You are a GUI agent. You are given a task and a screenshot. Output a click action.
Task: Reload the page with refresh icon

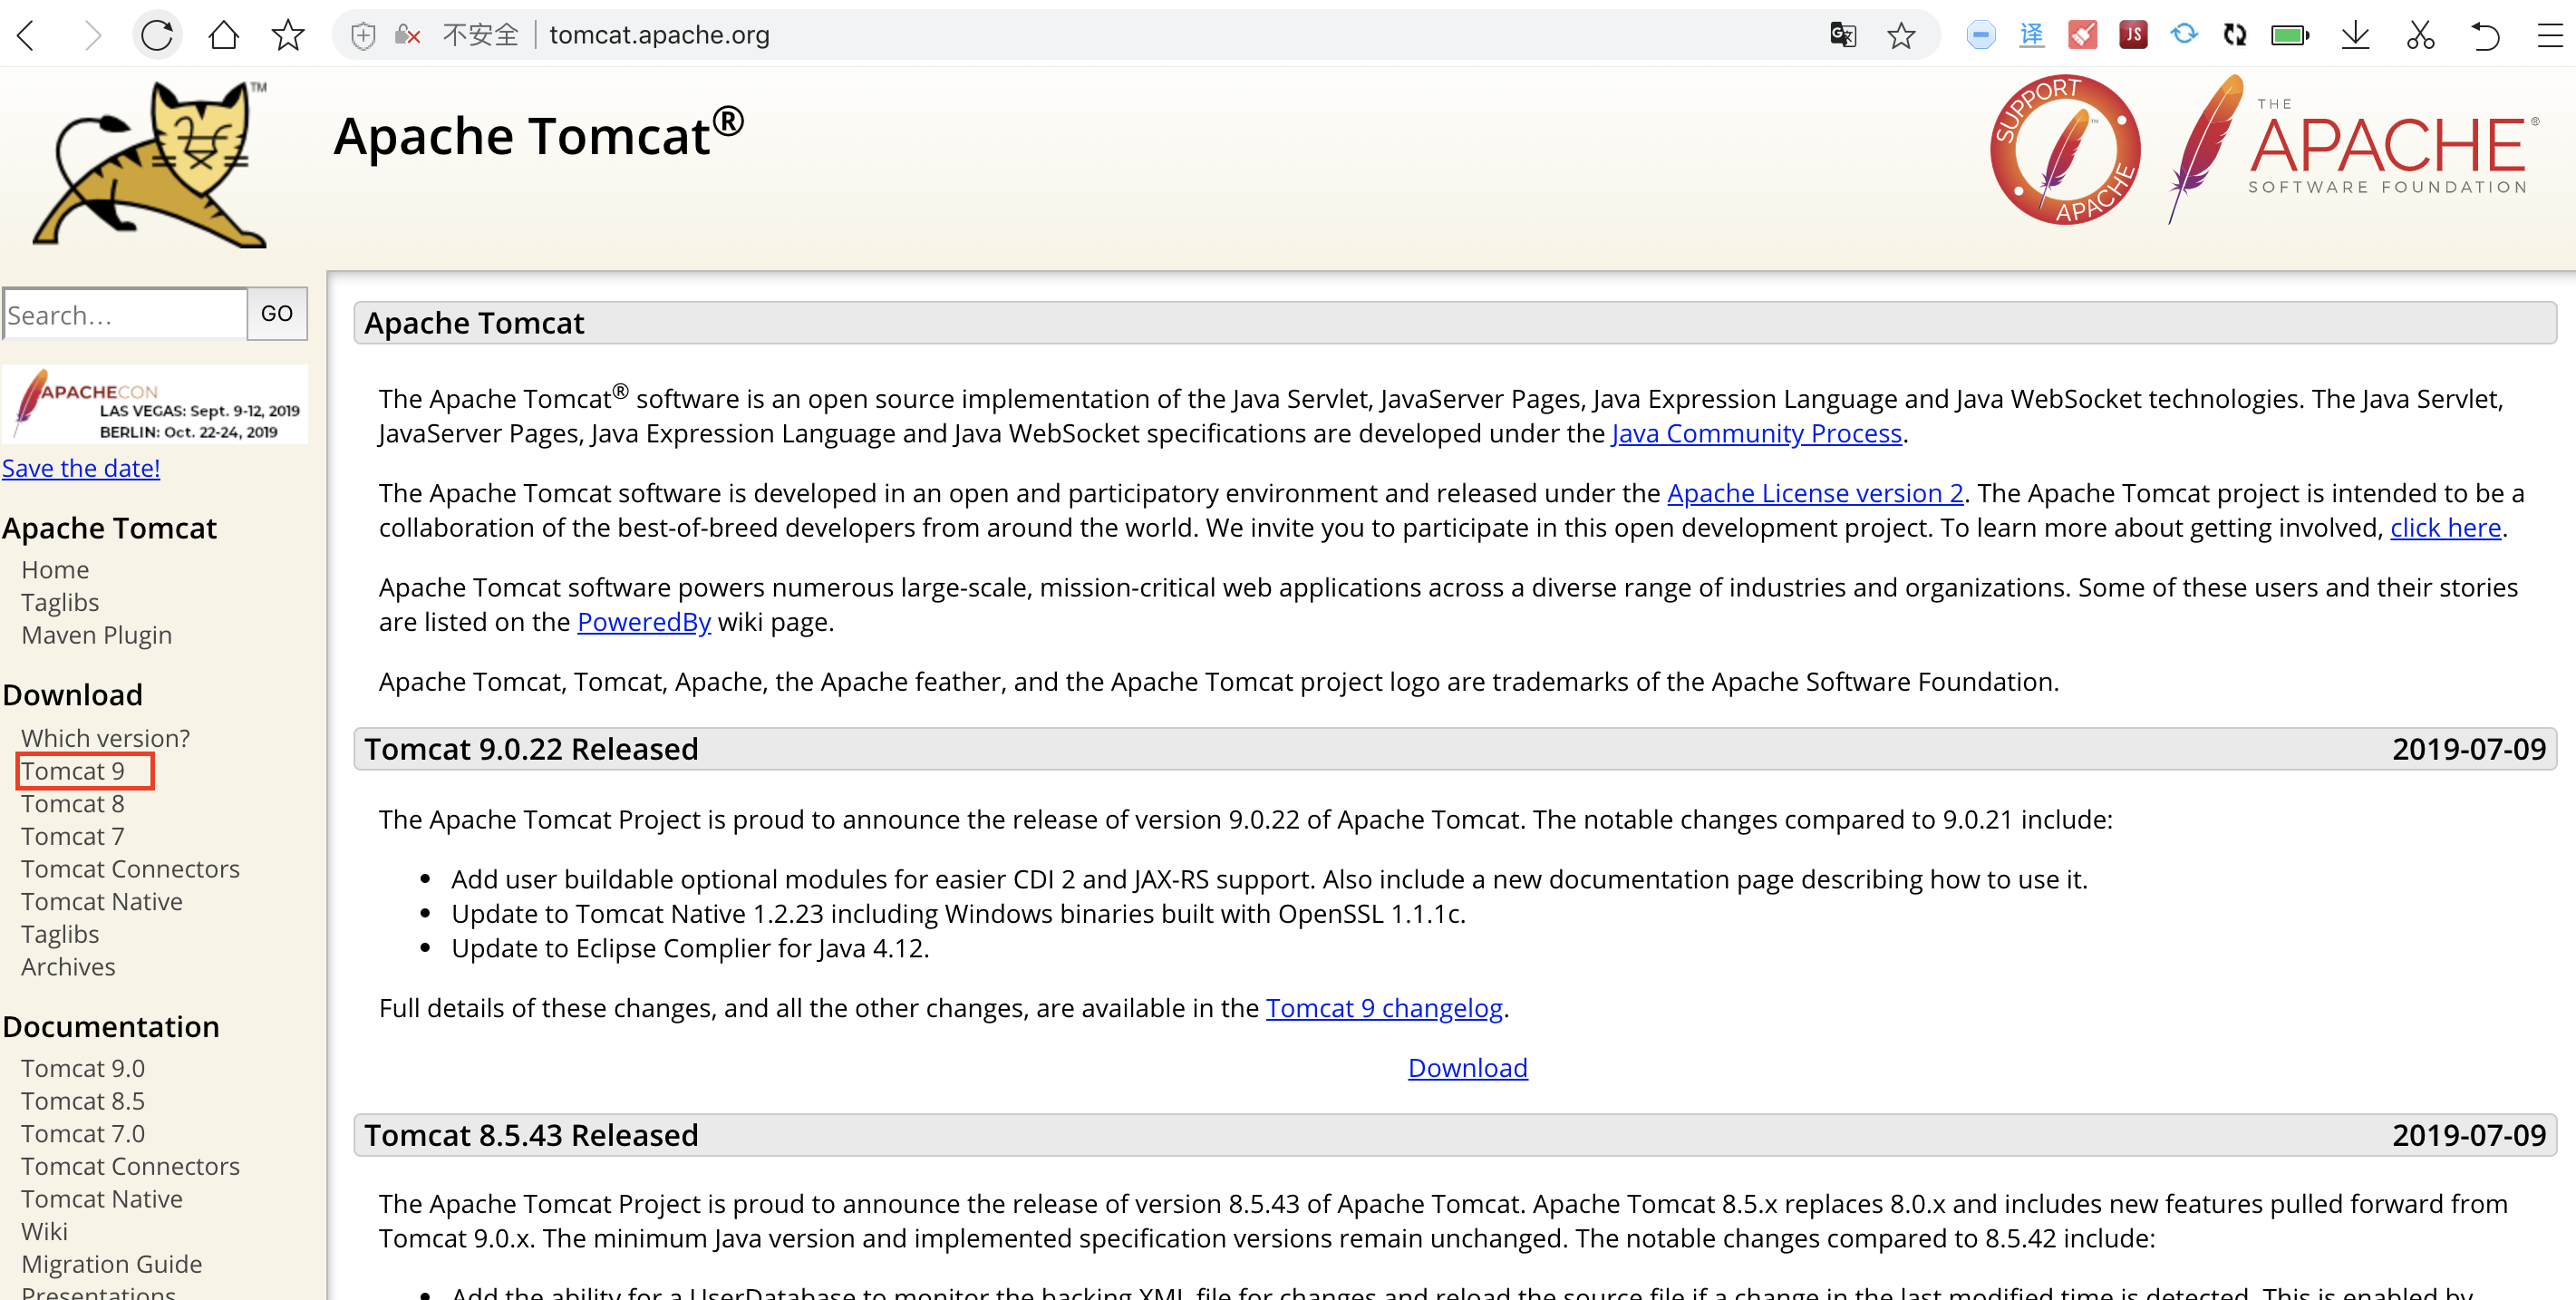[x=157, y=36]
